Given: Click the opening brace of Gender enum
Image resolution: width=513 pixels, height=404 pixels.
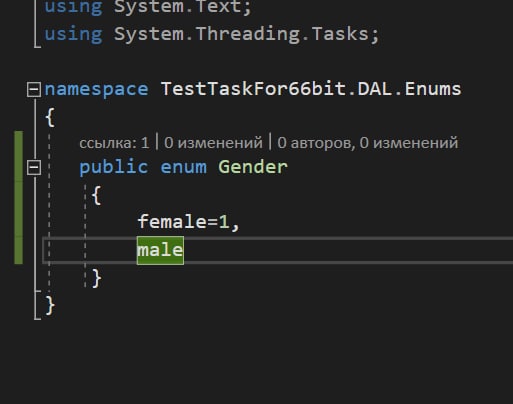Looking at the screenshot, I should point(97,195).
